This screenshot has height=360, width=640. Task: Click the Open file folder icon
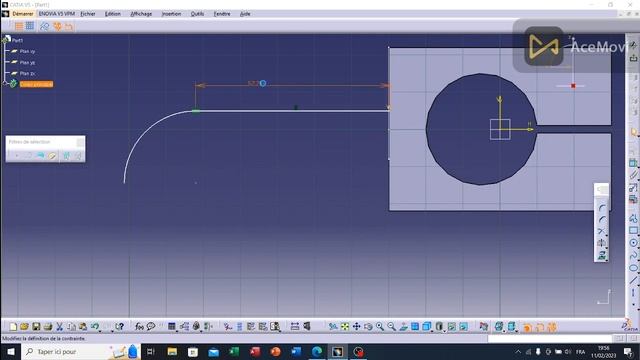[x=24, y=327]
